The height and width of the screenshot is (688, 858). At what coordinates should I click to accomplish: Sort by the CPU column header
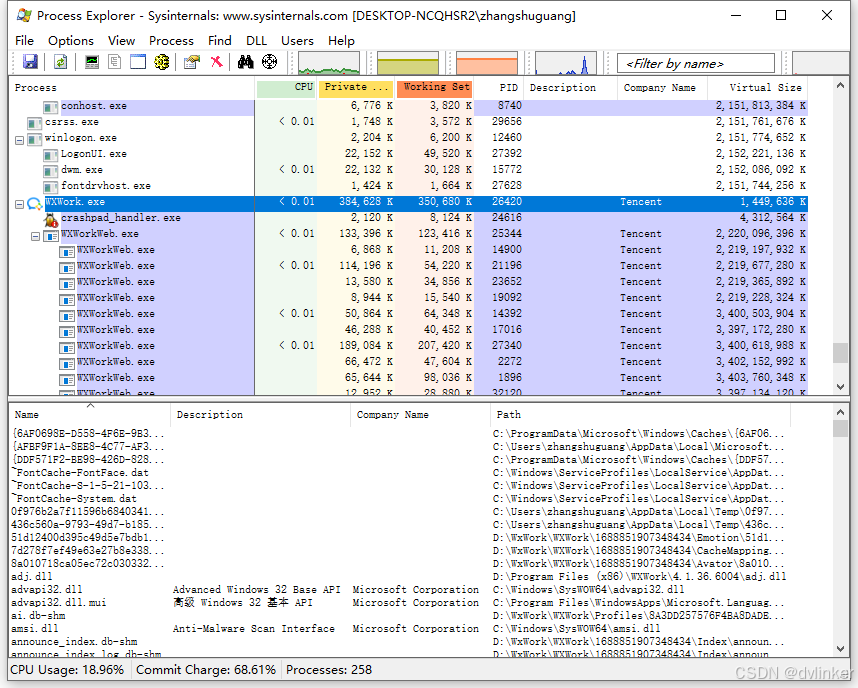click(286, 88)
